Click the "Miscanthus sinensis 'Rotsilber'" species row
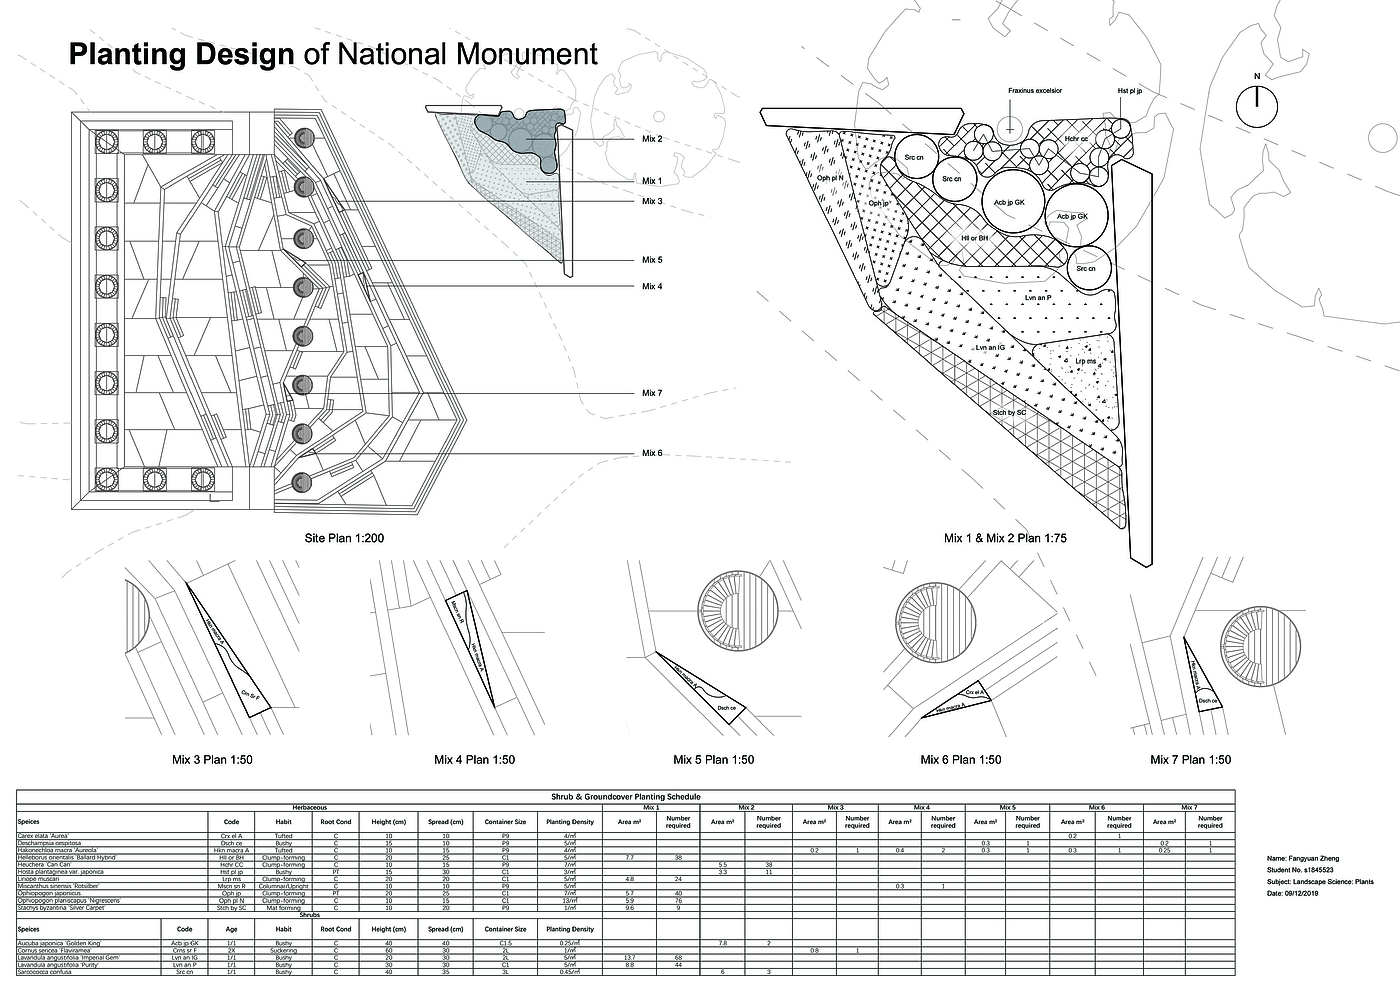 tap(626, 886)
